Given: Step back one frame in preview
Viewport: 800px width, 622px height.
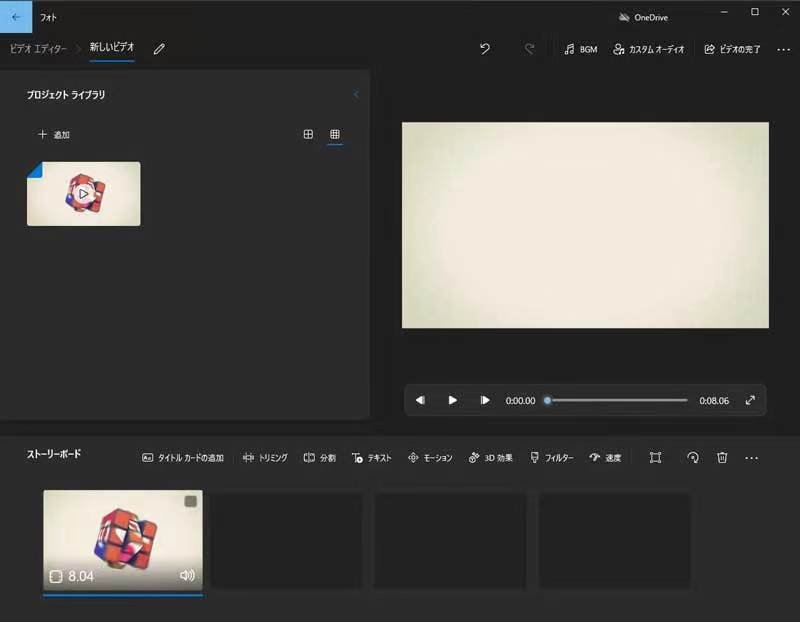Looking at the screenshot, I should point(420,400).
